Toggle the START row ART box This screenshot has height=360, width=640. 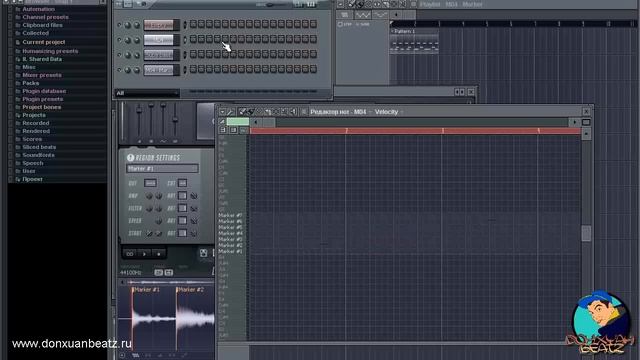coord(182,233)
